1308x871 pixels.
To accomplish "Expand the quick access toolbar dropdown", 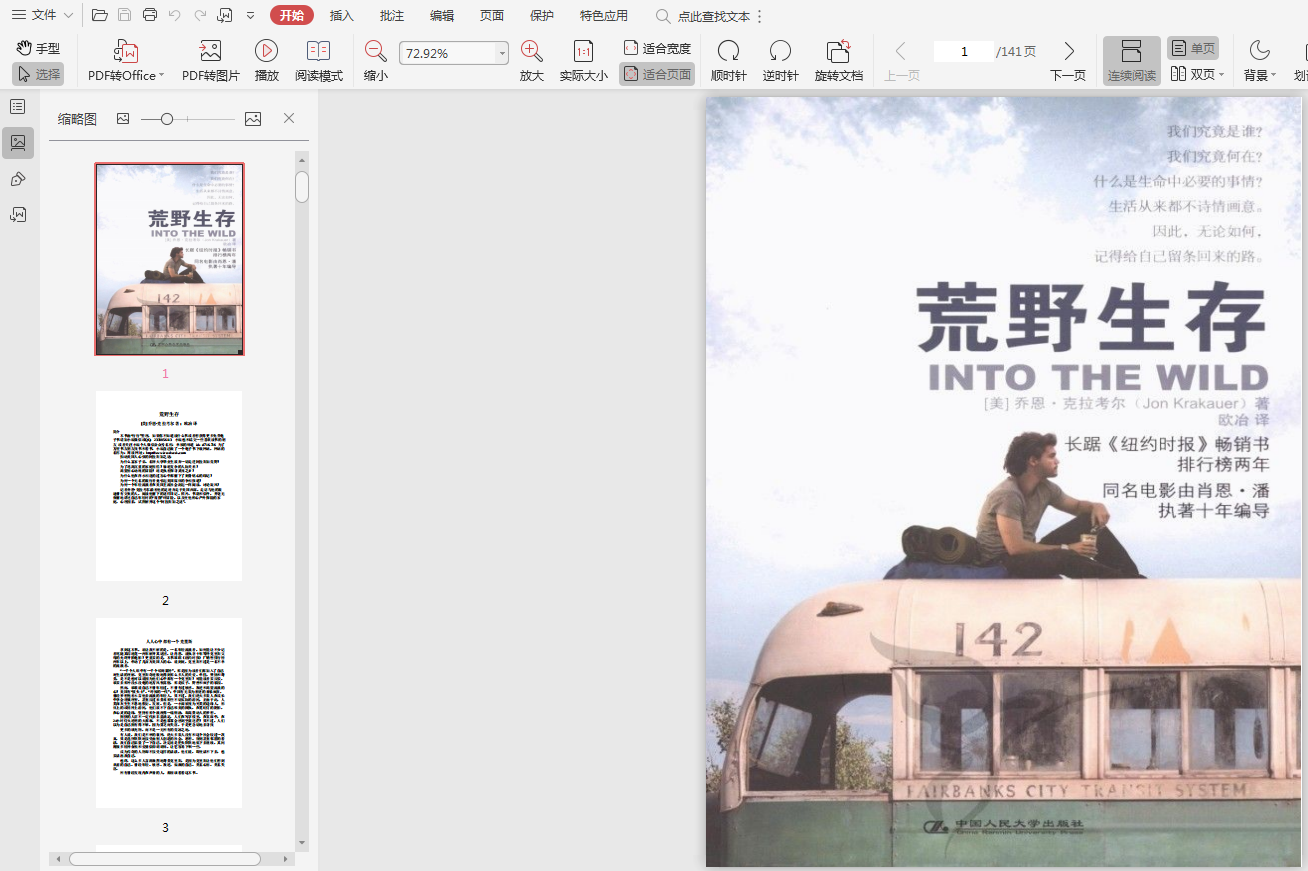I will click(x=250, y=16).
